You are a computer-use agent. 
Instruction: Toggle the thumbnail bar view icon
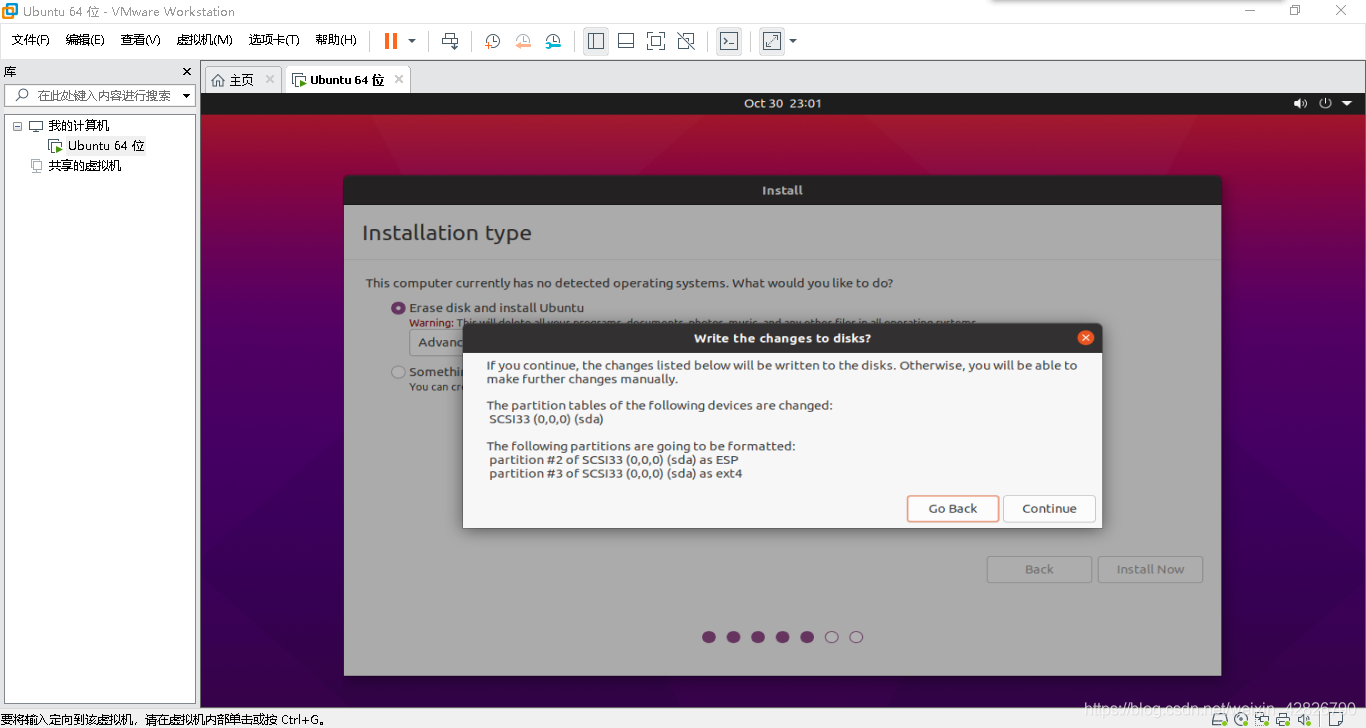coord(626,41)
